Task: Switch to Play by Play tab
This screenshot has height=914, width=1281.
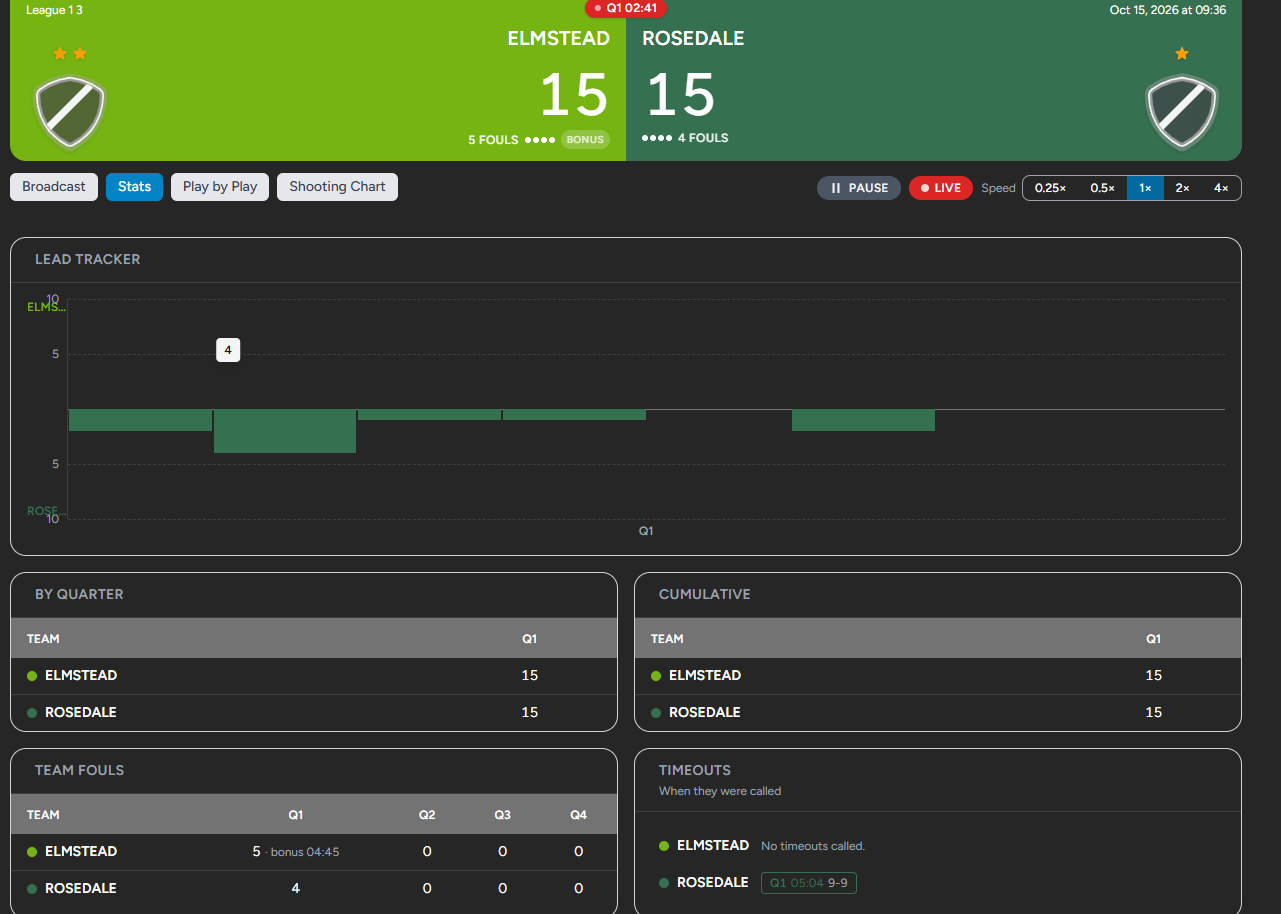Action: 220,187
